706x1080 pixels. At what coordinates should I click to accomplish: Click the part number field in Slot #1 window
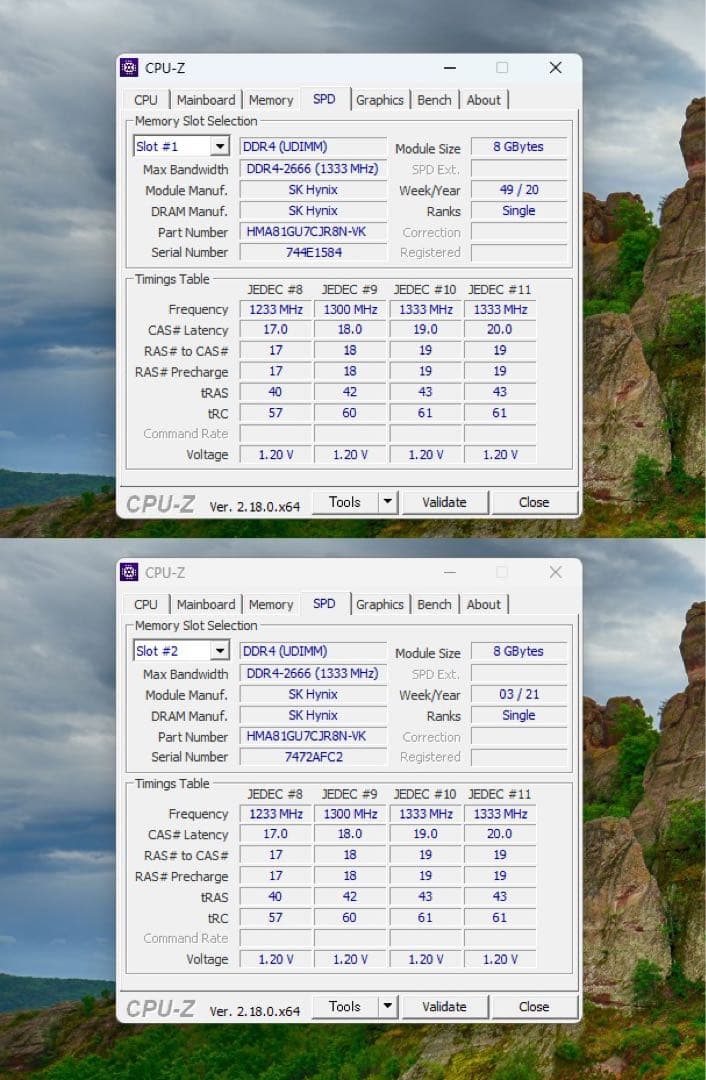tap(313, 231)
